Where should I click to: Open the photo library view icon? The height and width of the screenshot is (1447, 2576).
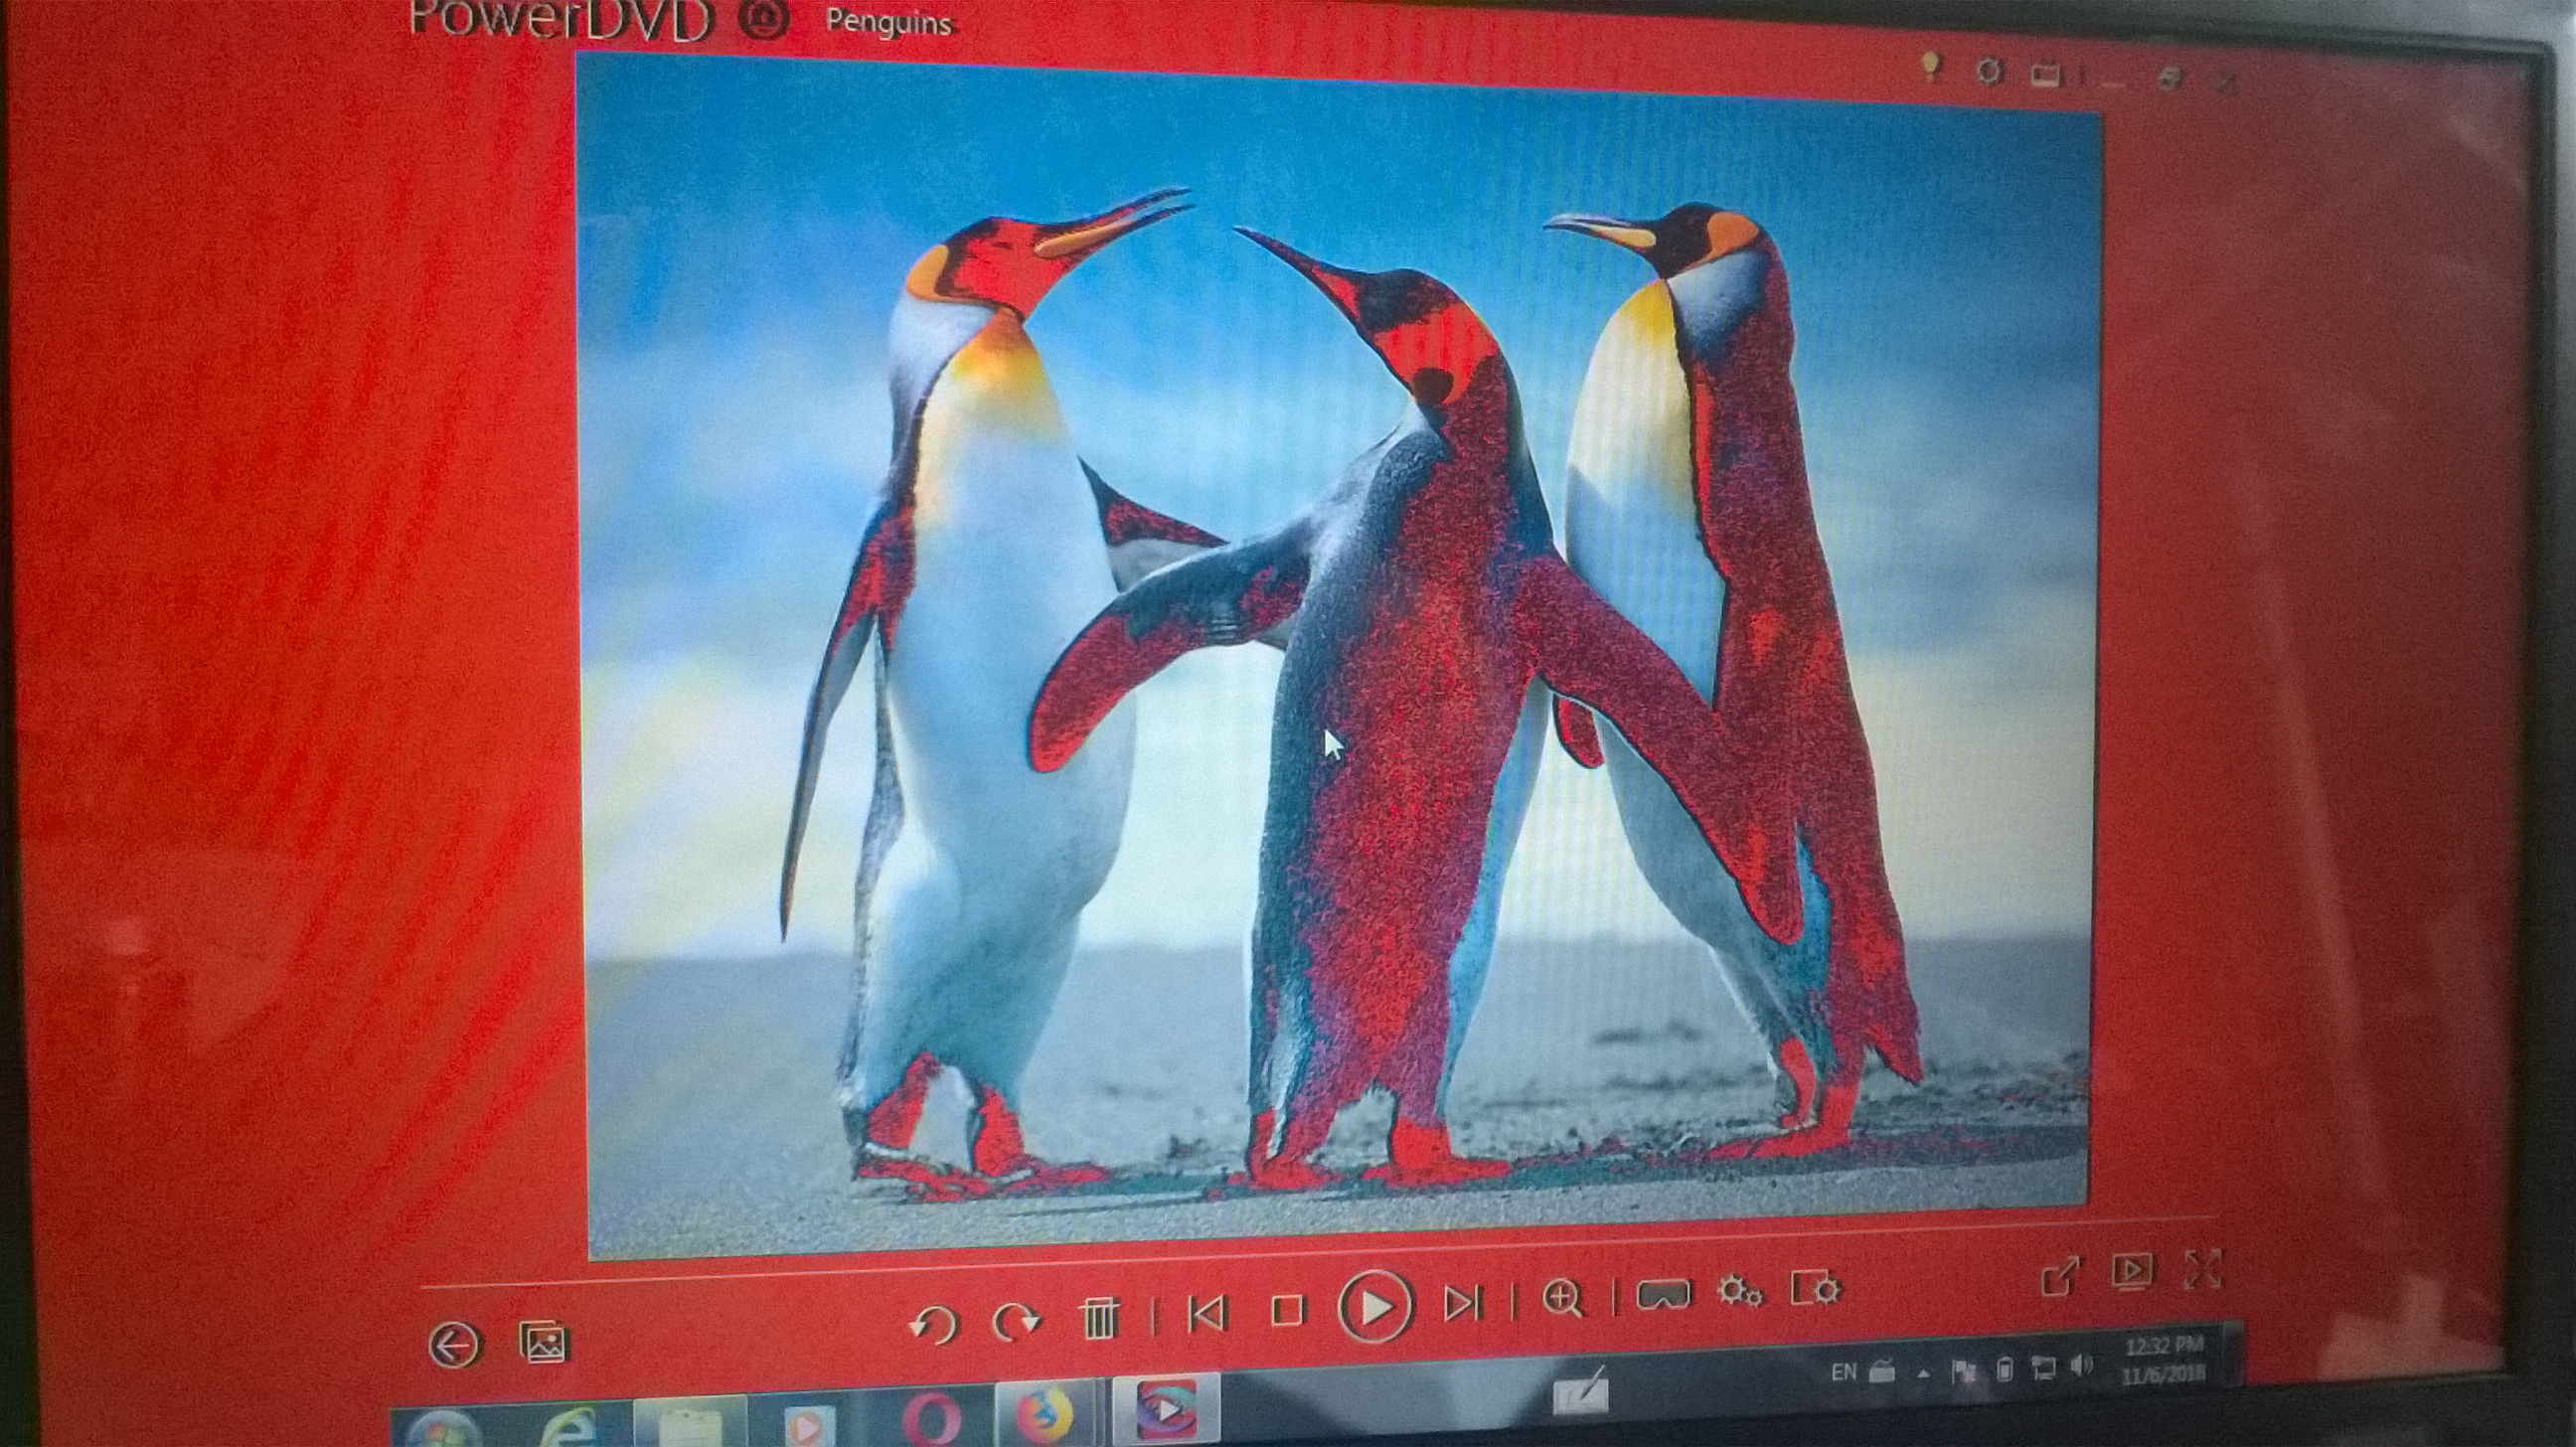(544, 1342)
